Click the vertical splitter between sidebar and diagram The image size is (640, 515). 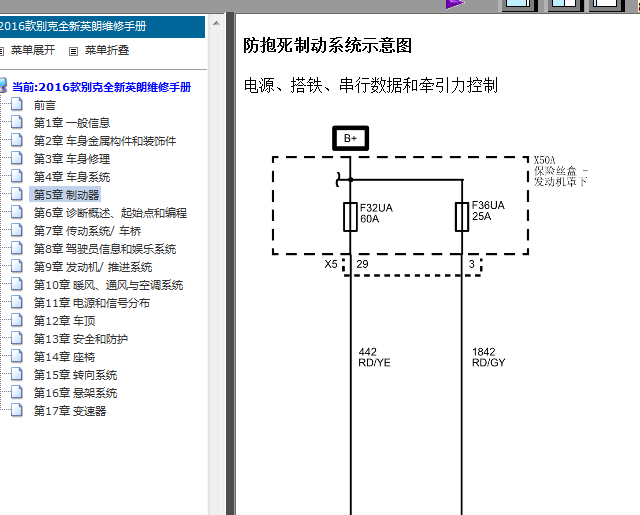click(230, 264)
